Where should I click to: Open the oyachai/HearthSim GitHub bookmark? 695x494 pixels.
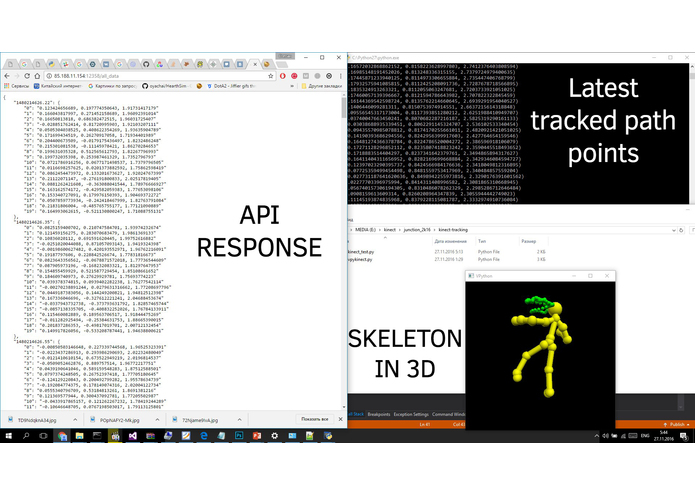coord(167,86)
